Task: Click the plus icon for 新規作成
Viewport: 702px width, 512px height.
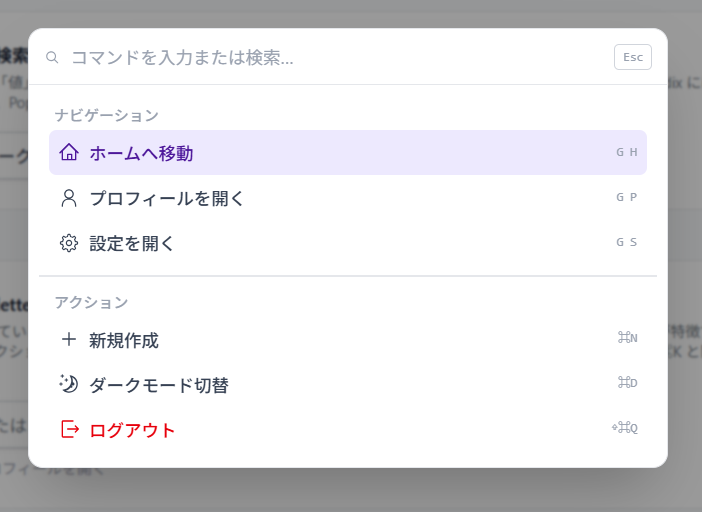Action: tap(69, 340)
